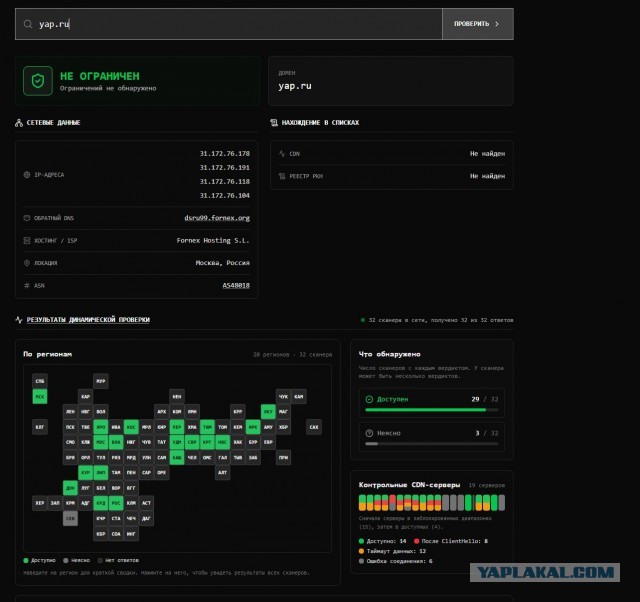The image size is (640, 602).
Task: Click the last grey CDN server bar
Action: pos(502,503)
